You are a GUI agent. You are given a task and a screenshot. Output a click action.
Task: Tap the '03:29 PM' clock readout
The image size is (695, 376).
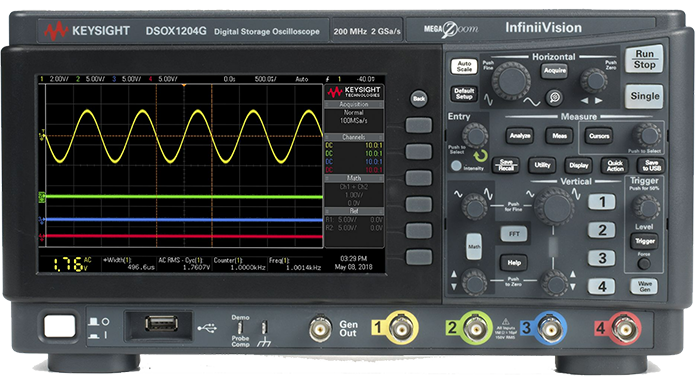point(353,258)
